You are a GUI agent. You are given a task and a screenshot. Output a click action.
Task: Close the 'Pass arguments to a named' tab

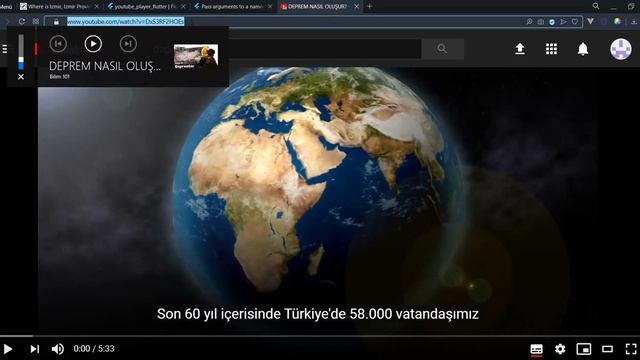(x=270, y=7)
